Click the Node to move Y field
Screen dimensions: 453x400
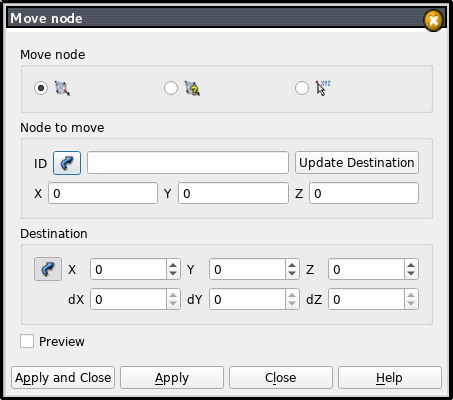coord(233,193)
